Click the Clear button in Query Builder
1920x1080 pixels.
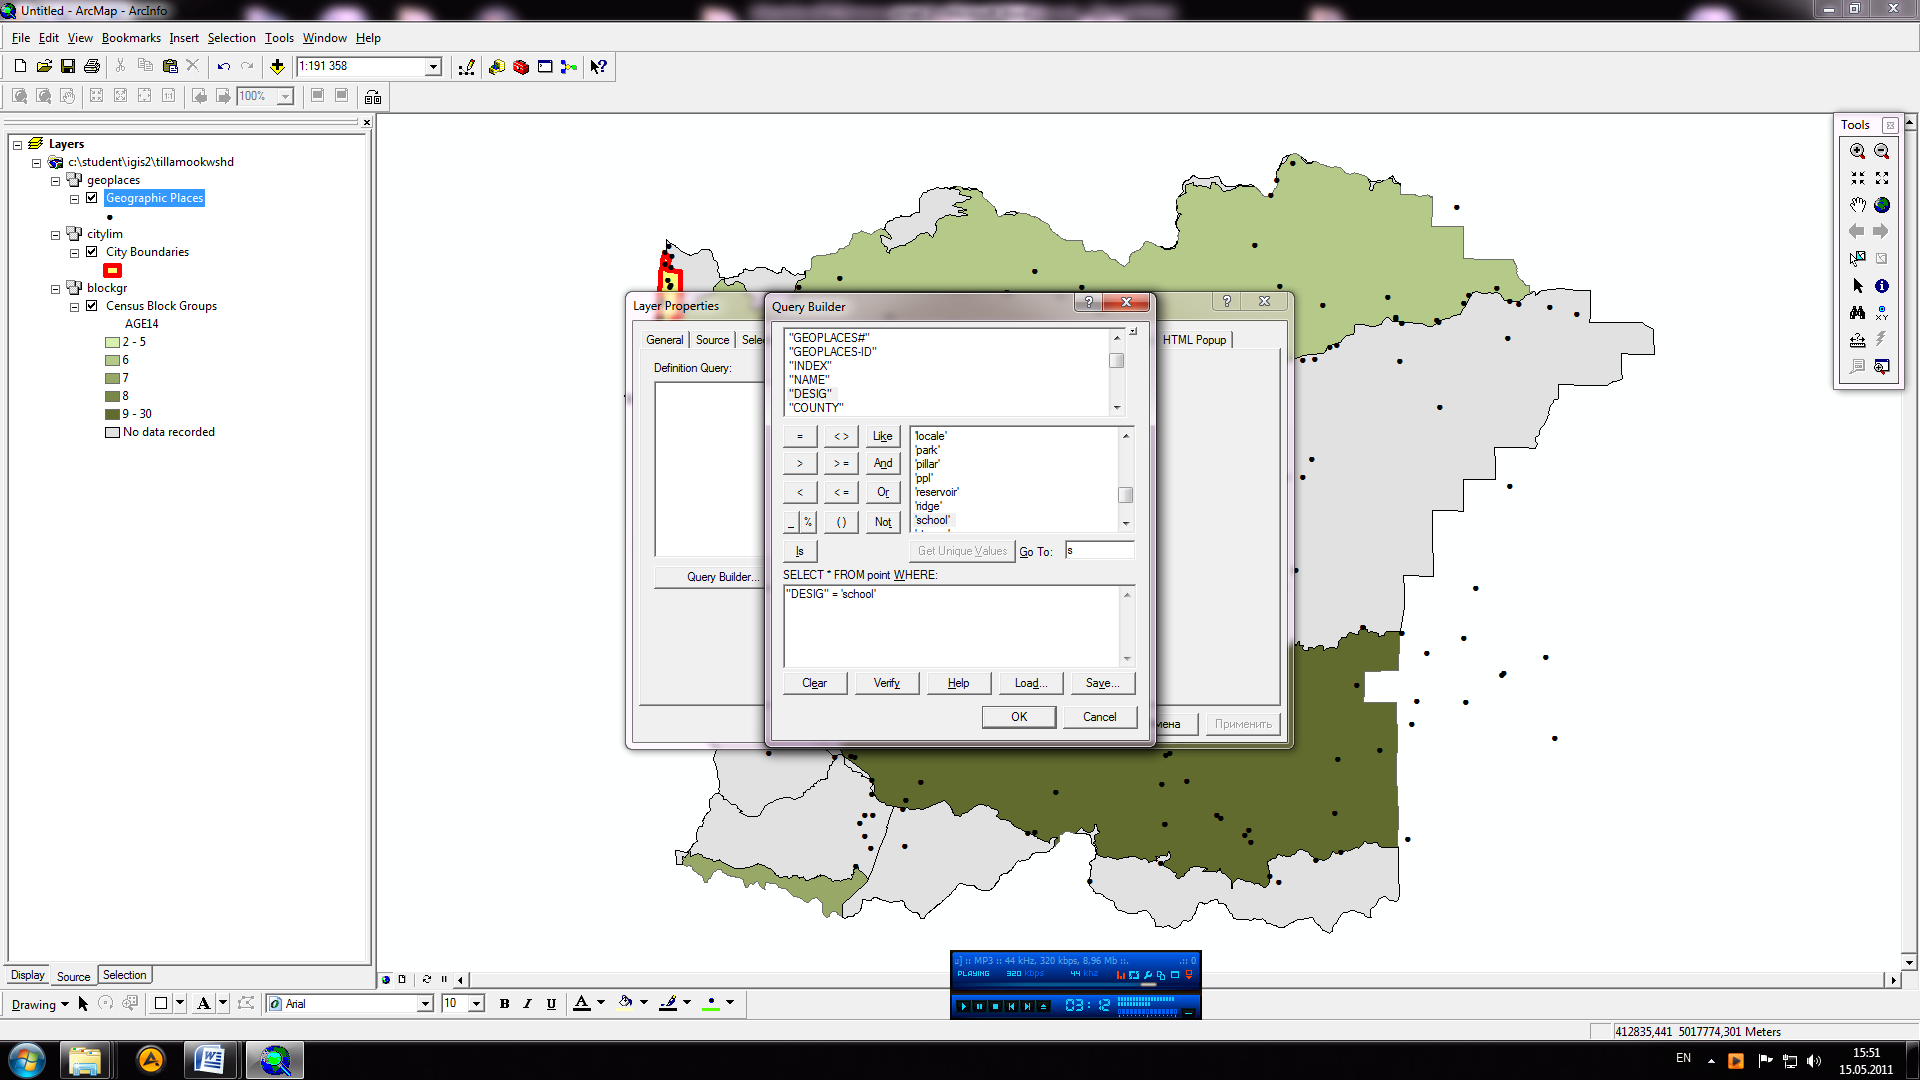click(x=815, y=683)
